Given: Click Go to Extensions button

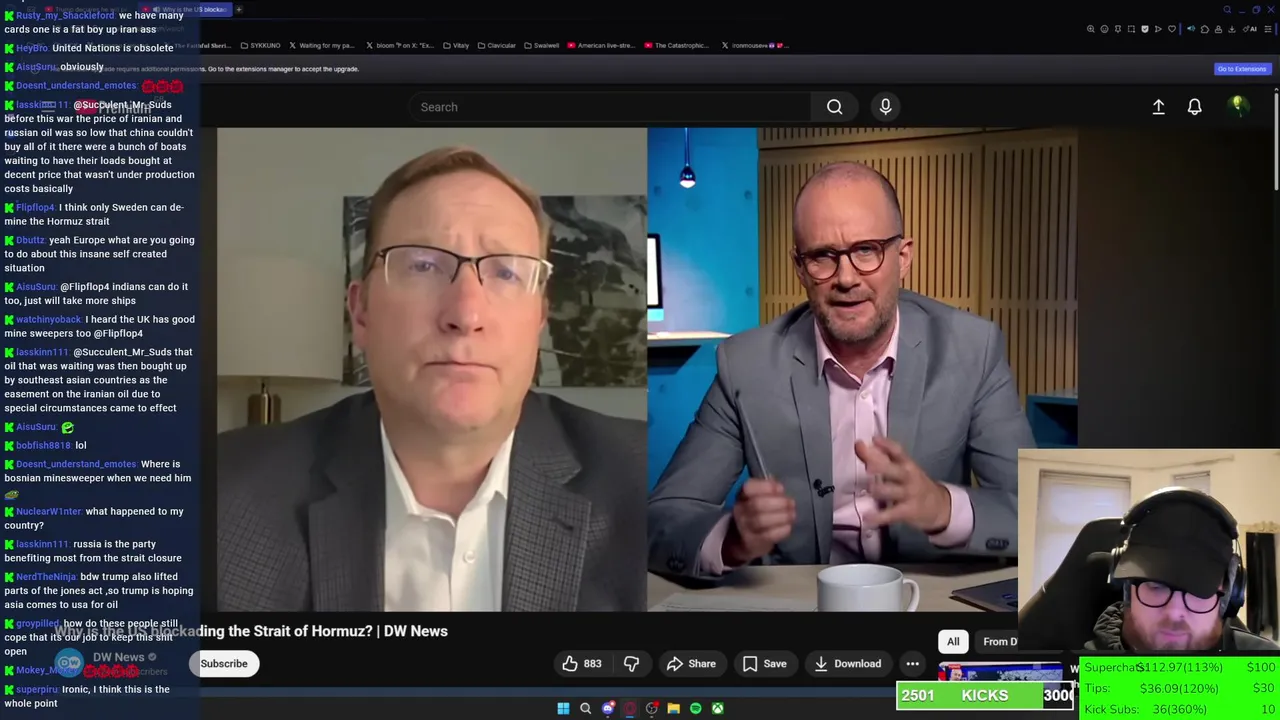Looking at the screenshot, I should pyautogui.click(x=1241, y=69).
